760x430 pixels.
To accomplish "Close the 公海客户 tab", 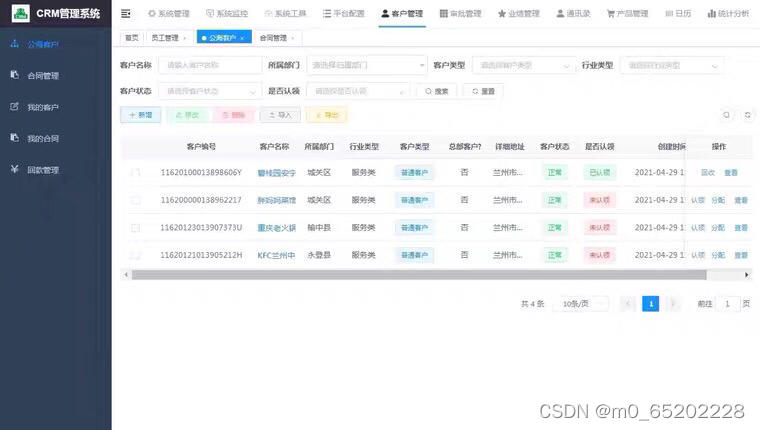I will pyautogui.click(x=242, y=38).
